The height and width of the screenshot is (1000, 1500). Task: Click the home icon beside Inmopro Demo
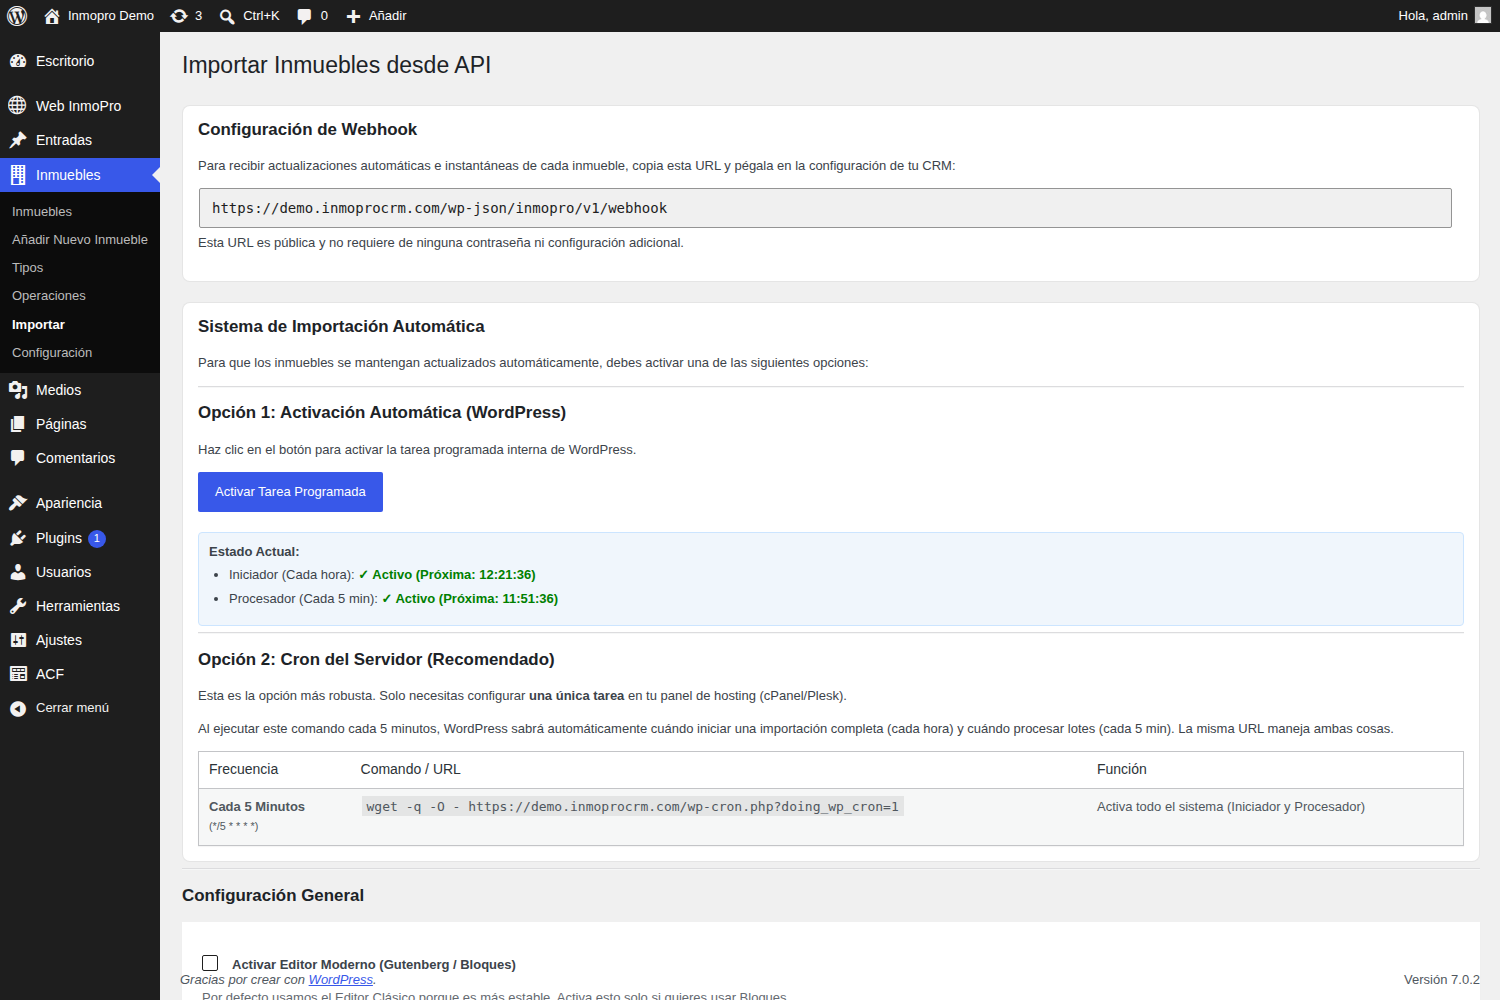[x=52, y=16]
